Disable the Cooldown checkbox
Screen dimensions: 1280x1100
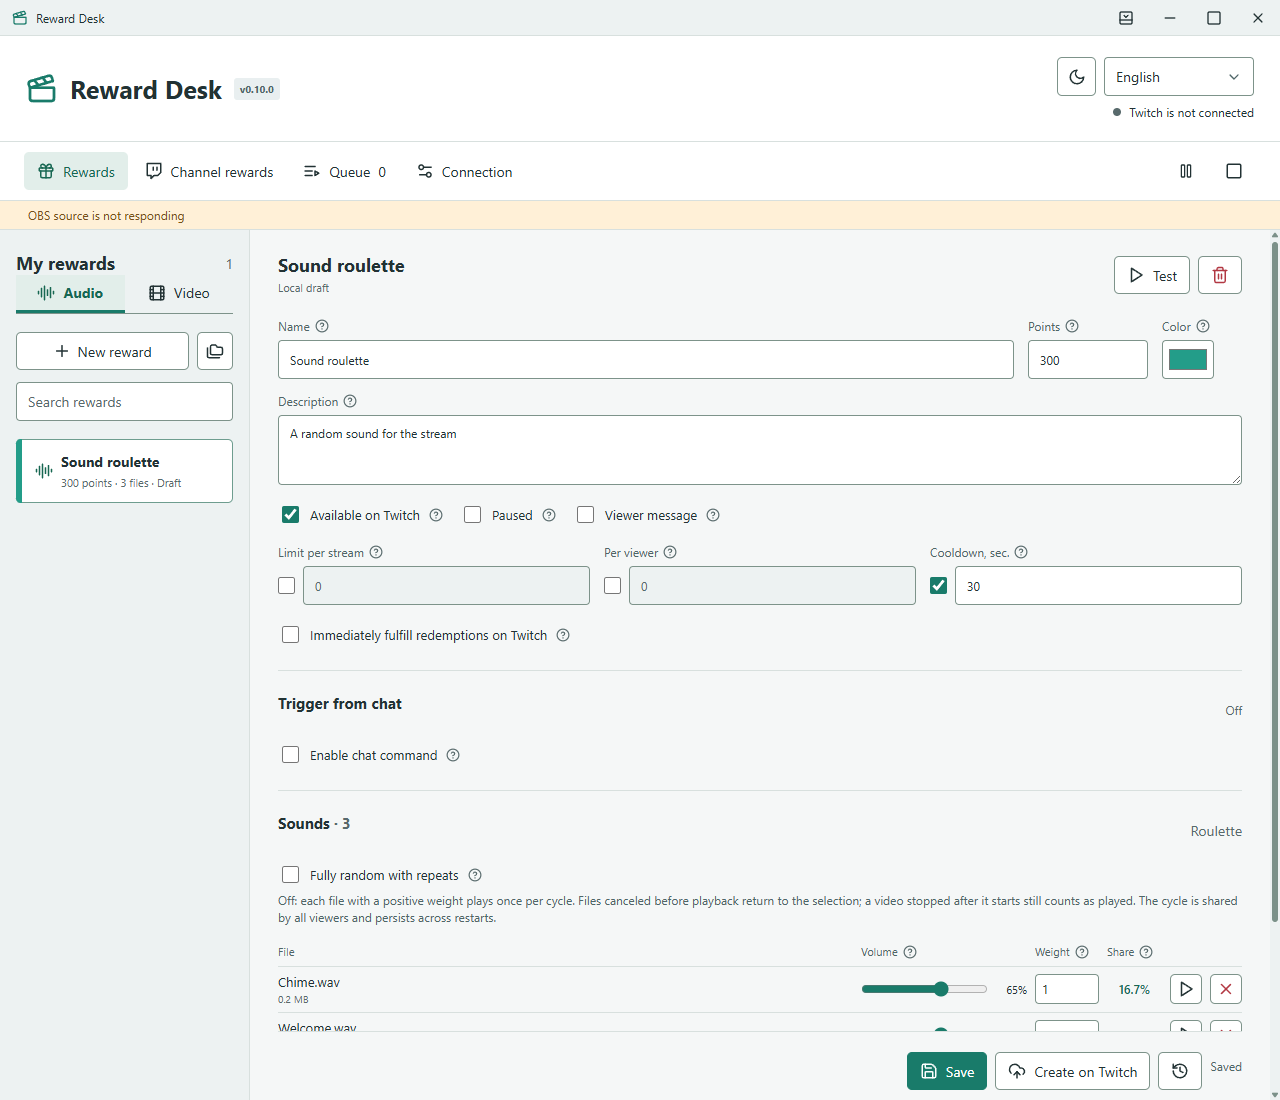(938, 585)
